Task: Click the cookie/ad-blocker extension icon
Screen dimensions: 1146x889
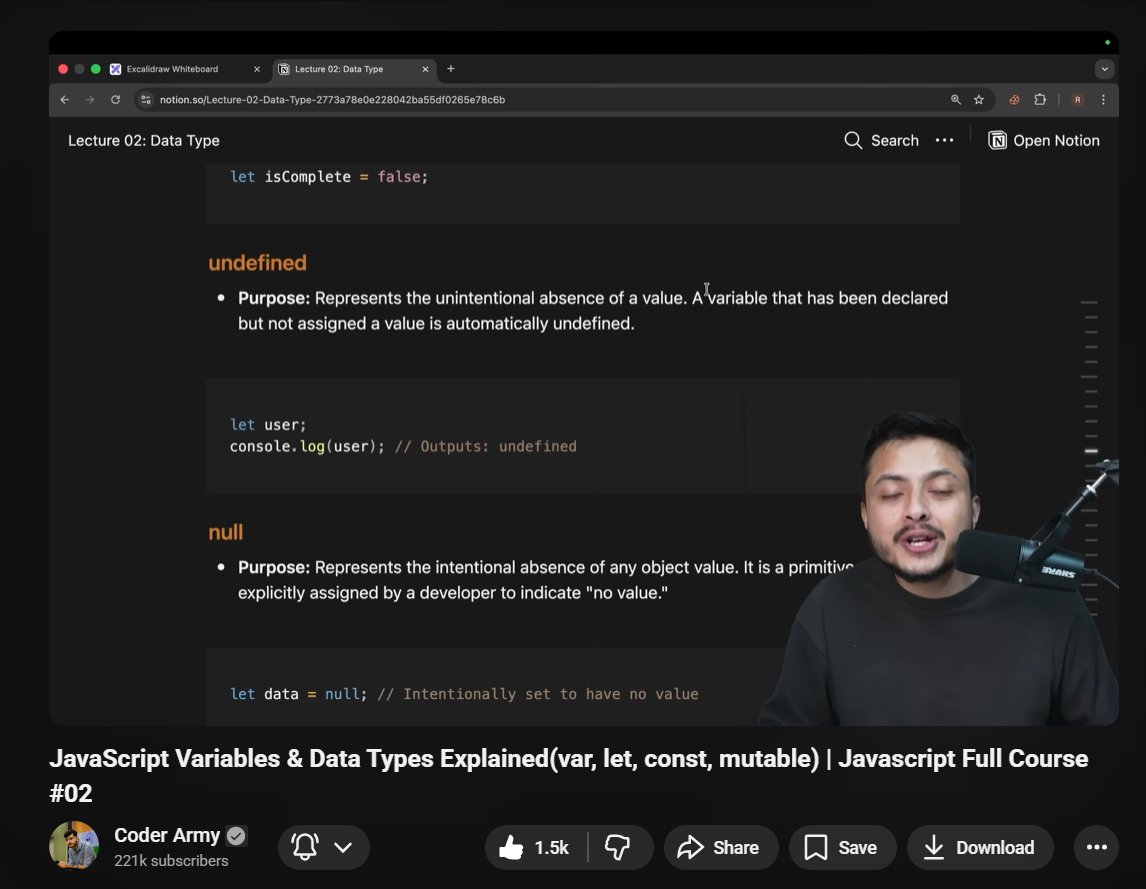Action: pyautogui.click(x=1013, y=100)
